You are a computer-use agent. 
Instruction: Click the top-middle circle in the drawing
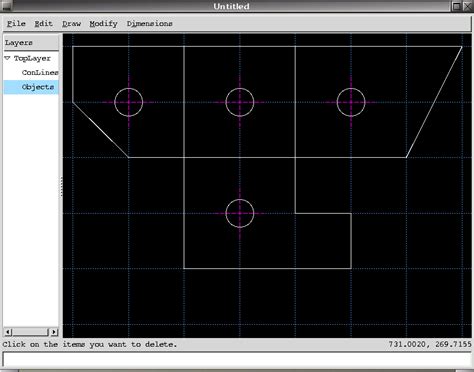pyautogui.click(x=240, y=102)
